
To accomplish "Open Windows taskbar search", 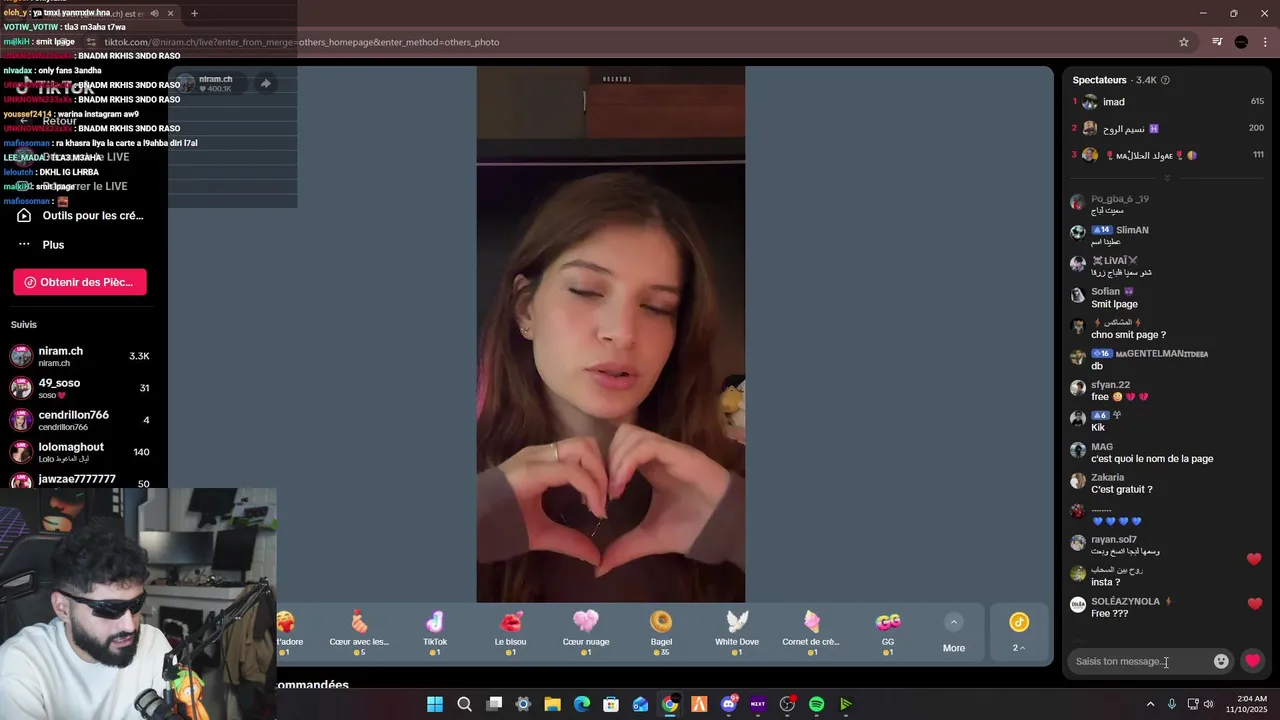I will point(464,704).
